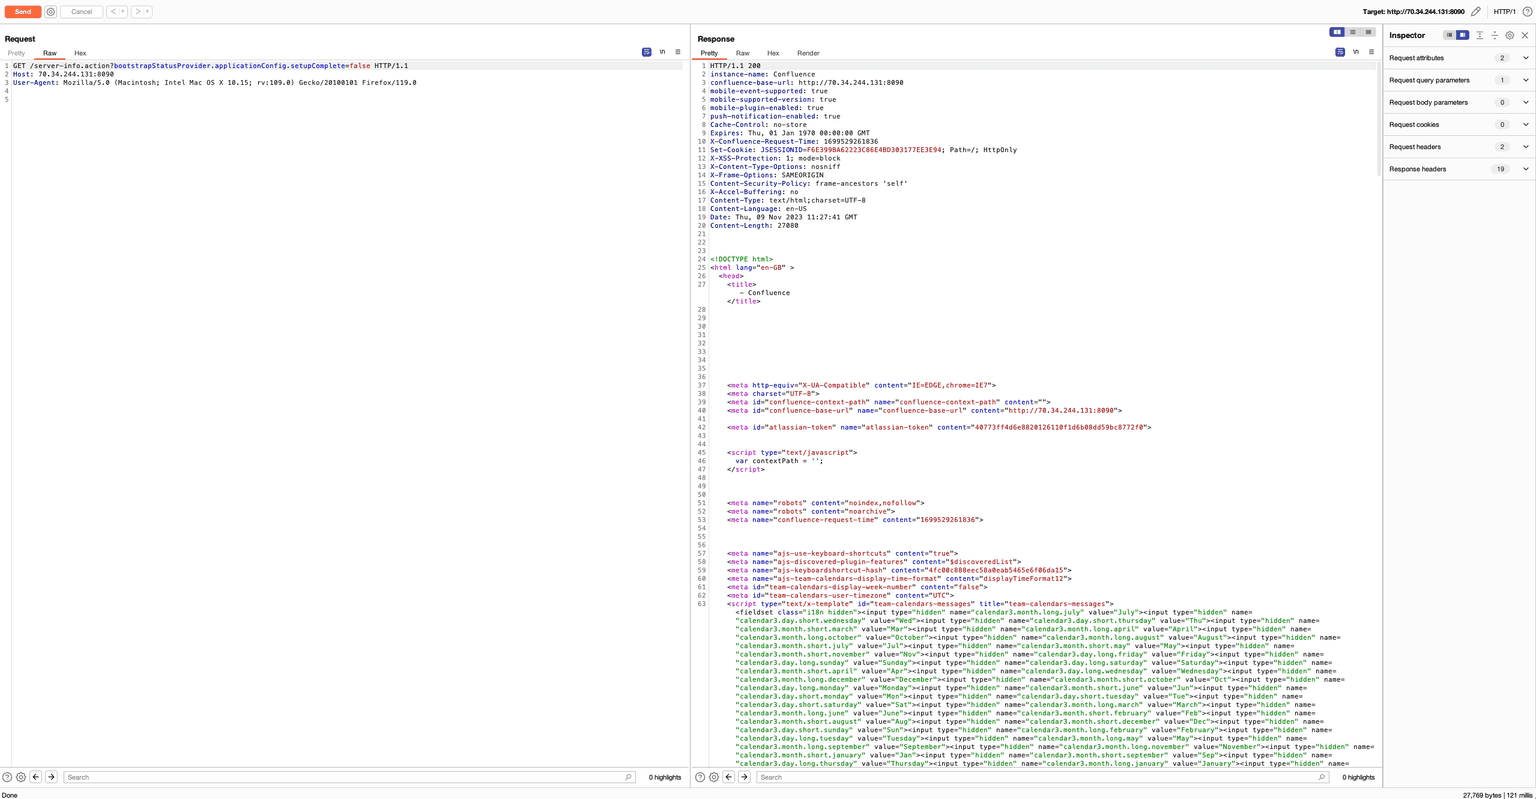The width and height of the screenshot is (1536, 799).
Task: Click Inspector expand all sections icon
Action: coord(1480,35)
